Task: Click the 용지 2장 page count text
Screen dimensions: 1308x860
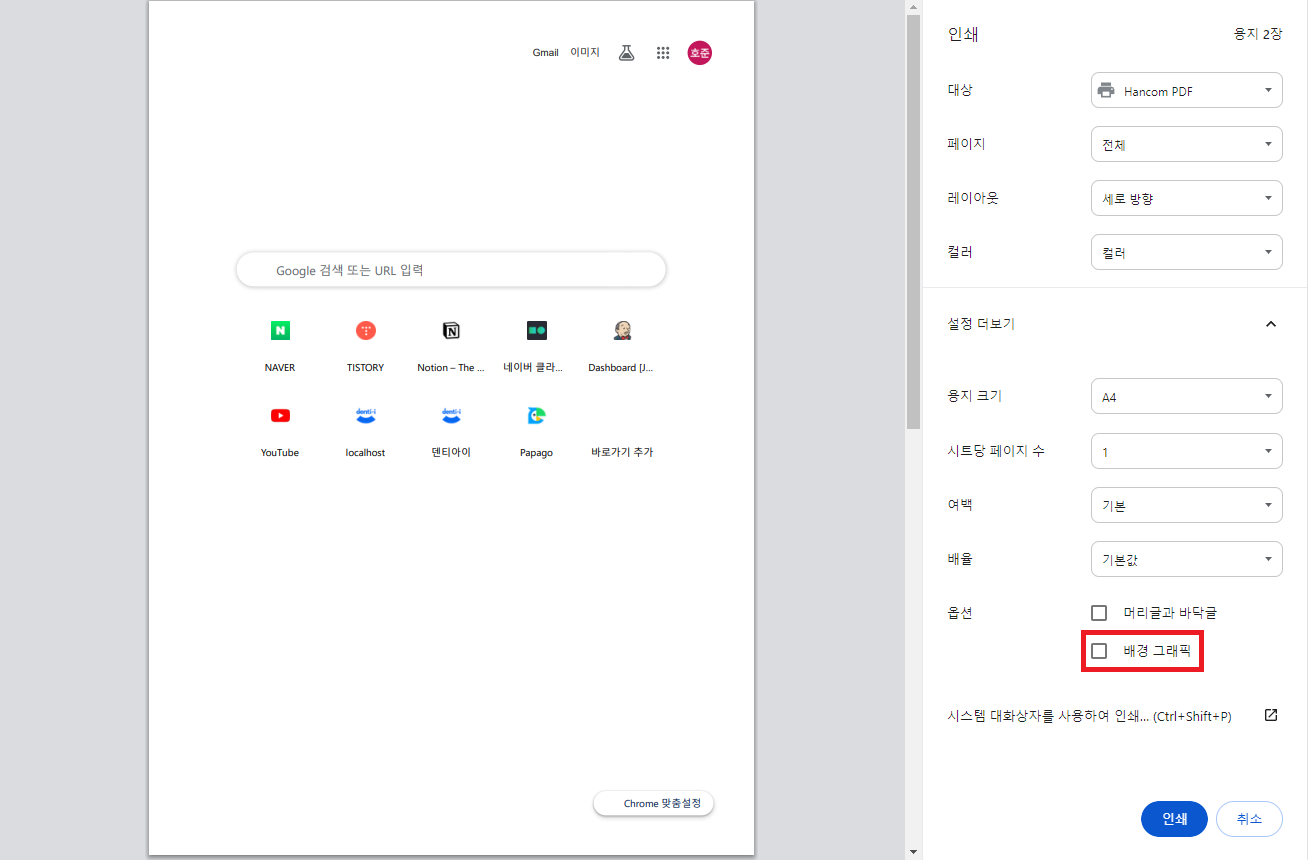Action: pos(1258,34)
